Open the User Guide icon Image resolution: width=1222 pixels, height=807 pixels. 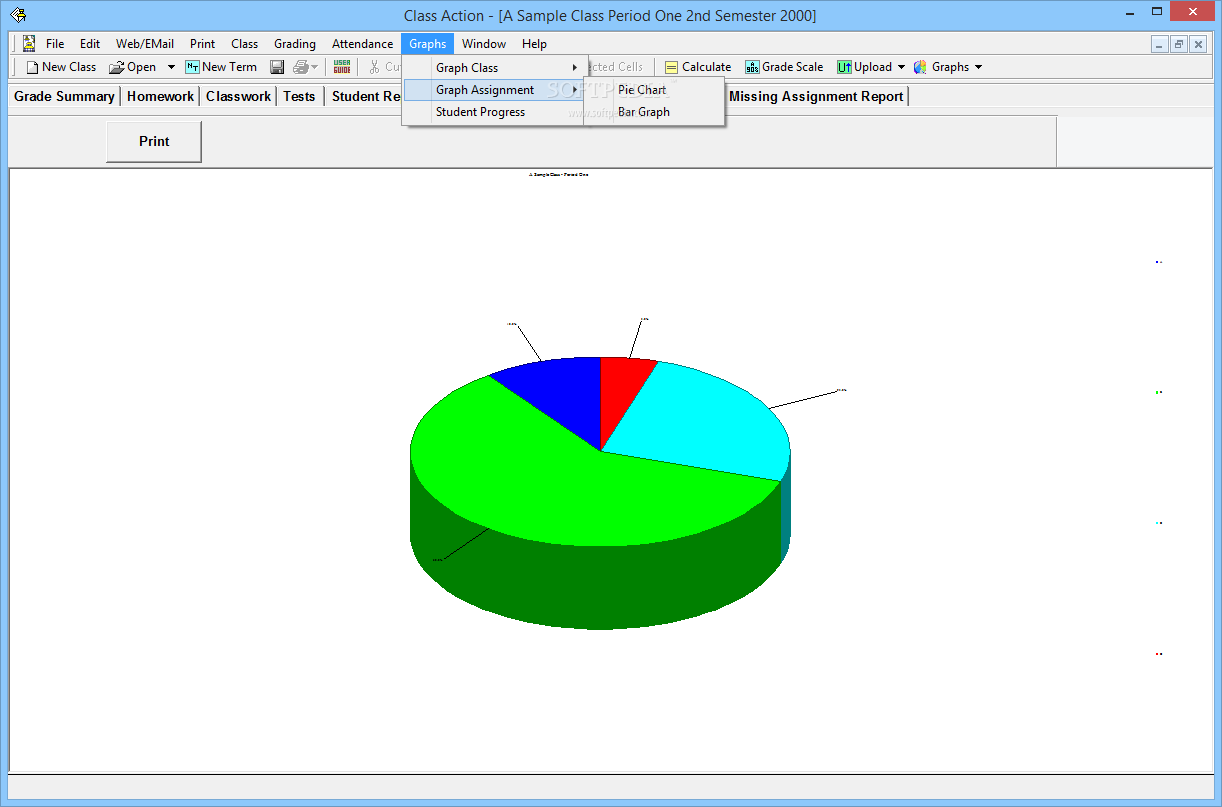point(342,67)
